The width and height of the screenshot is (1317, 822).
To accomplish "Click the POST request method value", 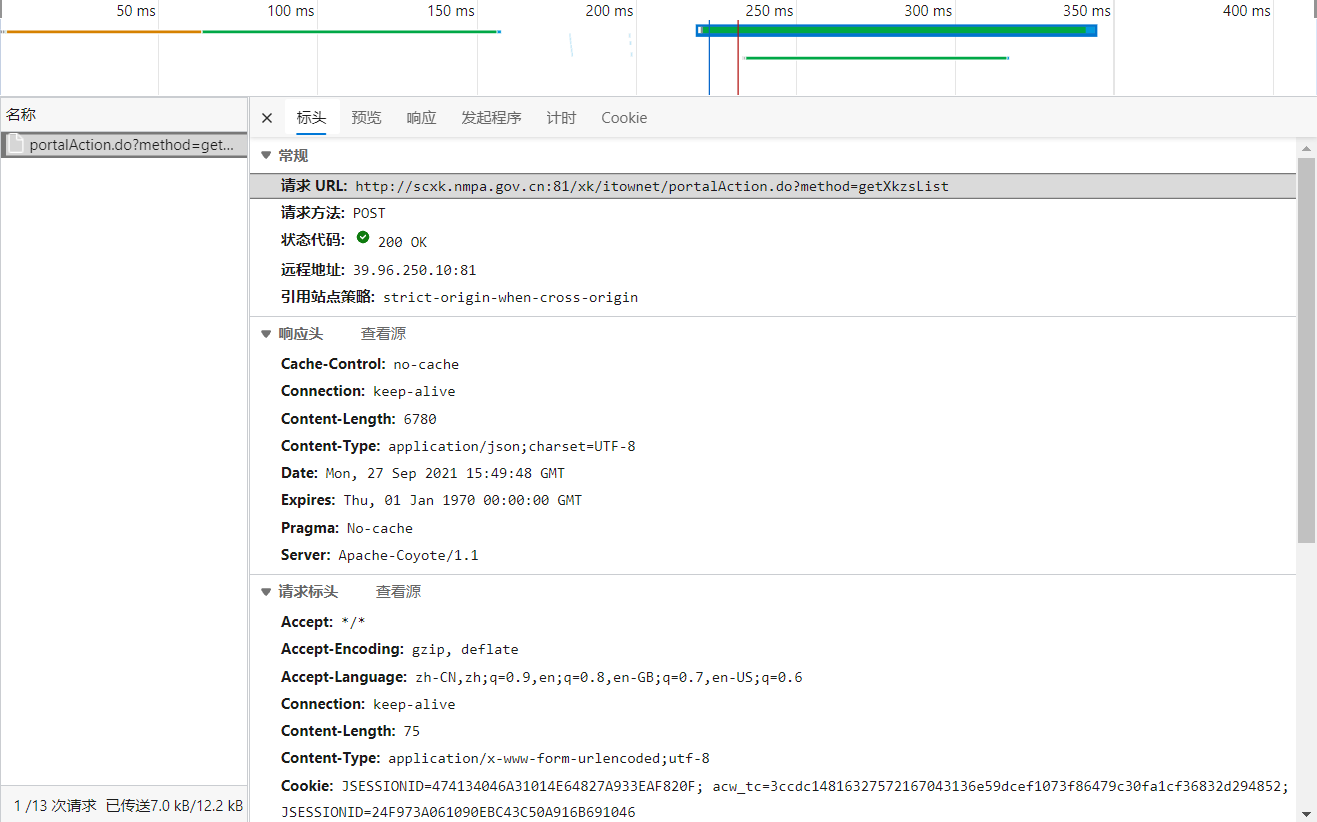I will tap(369, 213).
